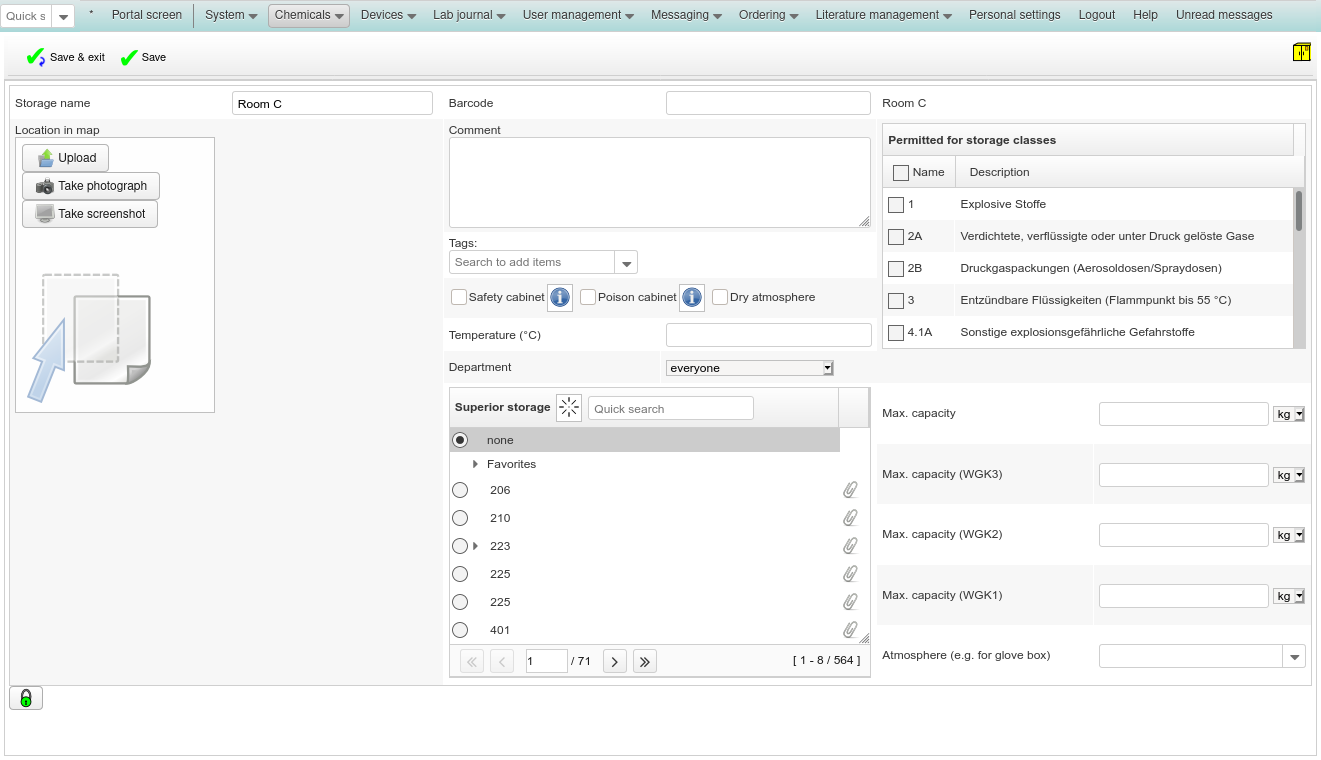Check the Dry atmosphere option
Viewport: 1321px width, 760px height.
coord(720,297)
